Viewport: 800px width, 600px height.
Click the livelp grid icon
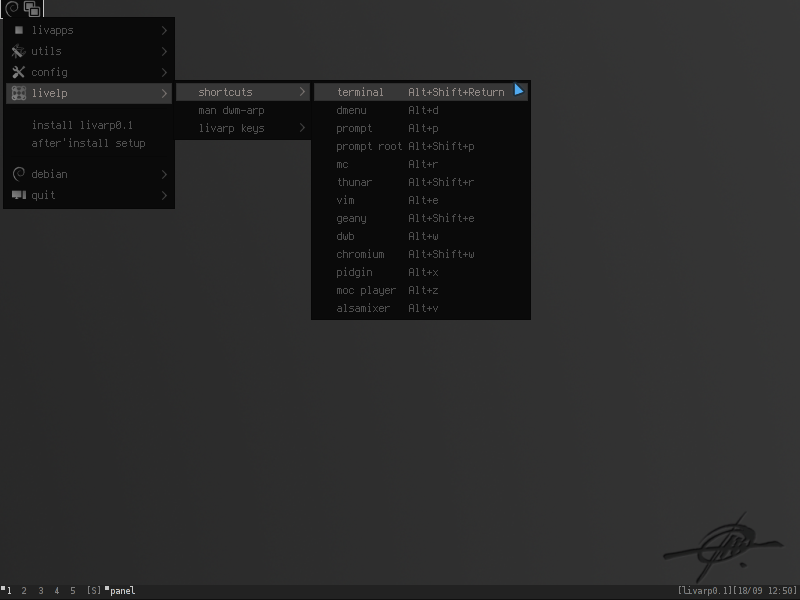pyautogui.click(x=19, y=93)
